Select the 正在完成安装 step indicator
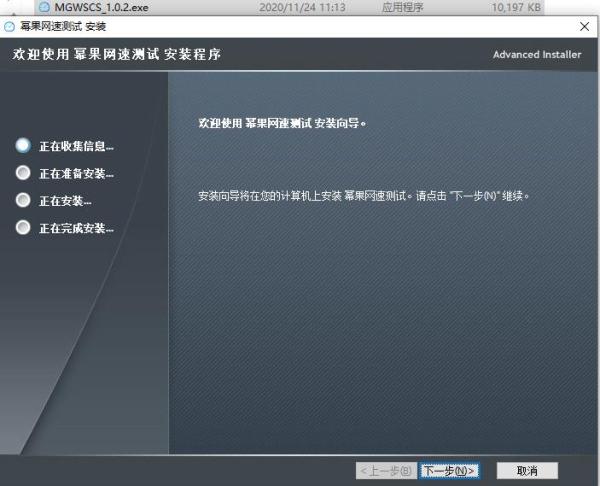 23,227
